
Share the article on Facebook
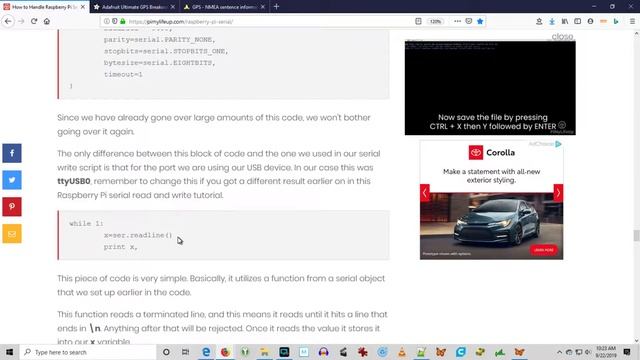12,153
